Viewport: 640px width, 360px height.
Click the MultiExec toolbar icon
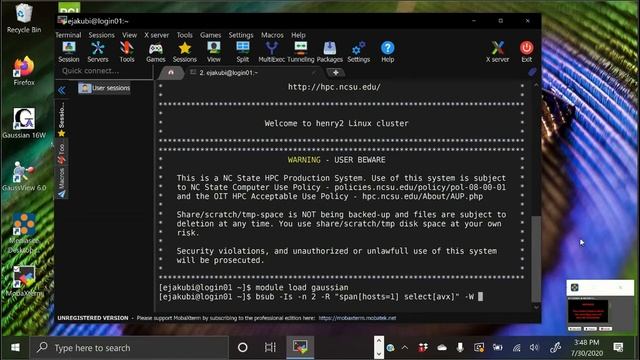pos(271,52)
